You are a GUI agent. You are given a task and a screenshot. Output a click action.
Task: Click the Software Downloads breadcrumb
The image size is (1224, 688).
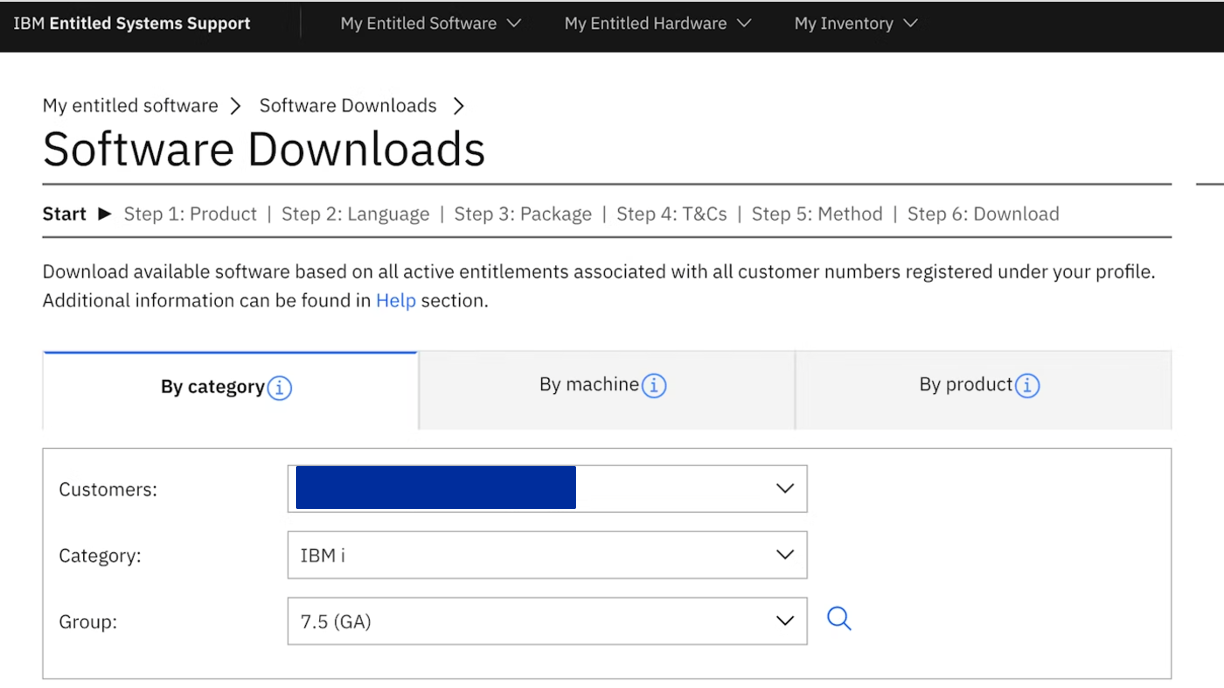[347, 105]
